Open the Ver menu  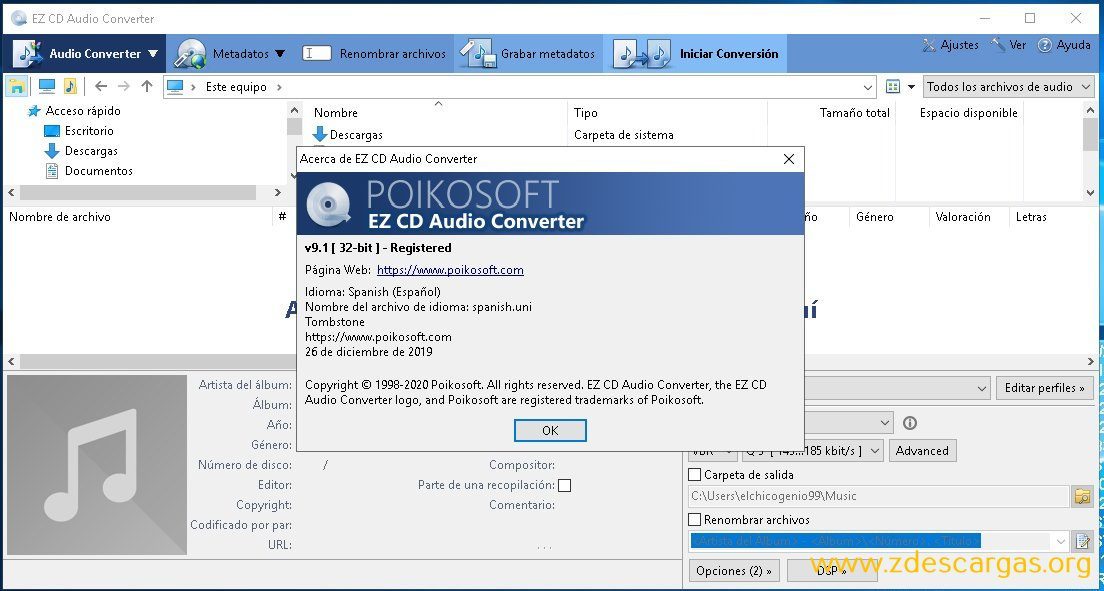click(1008, 45)
